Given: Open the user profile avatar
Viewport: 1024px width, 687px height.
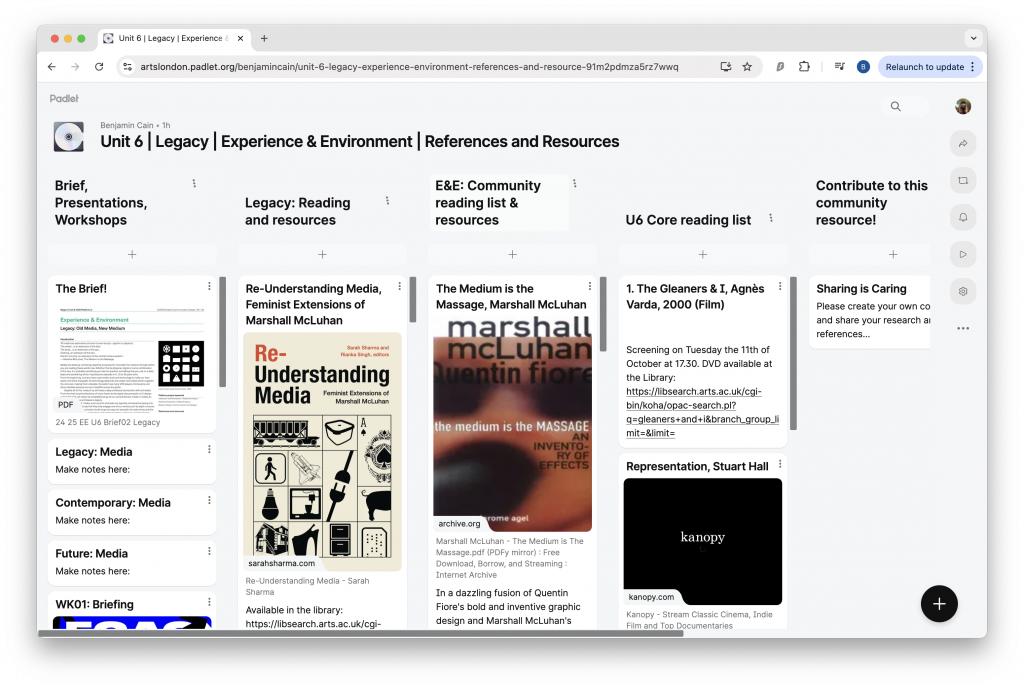Looking at the screenshot, I should coord(963,106).
